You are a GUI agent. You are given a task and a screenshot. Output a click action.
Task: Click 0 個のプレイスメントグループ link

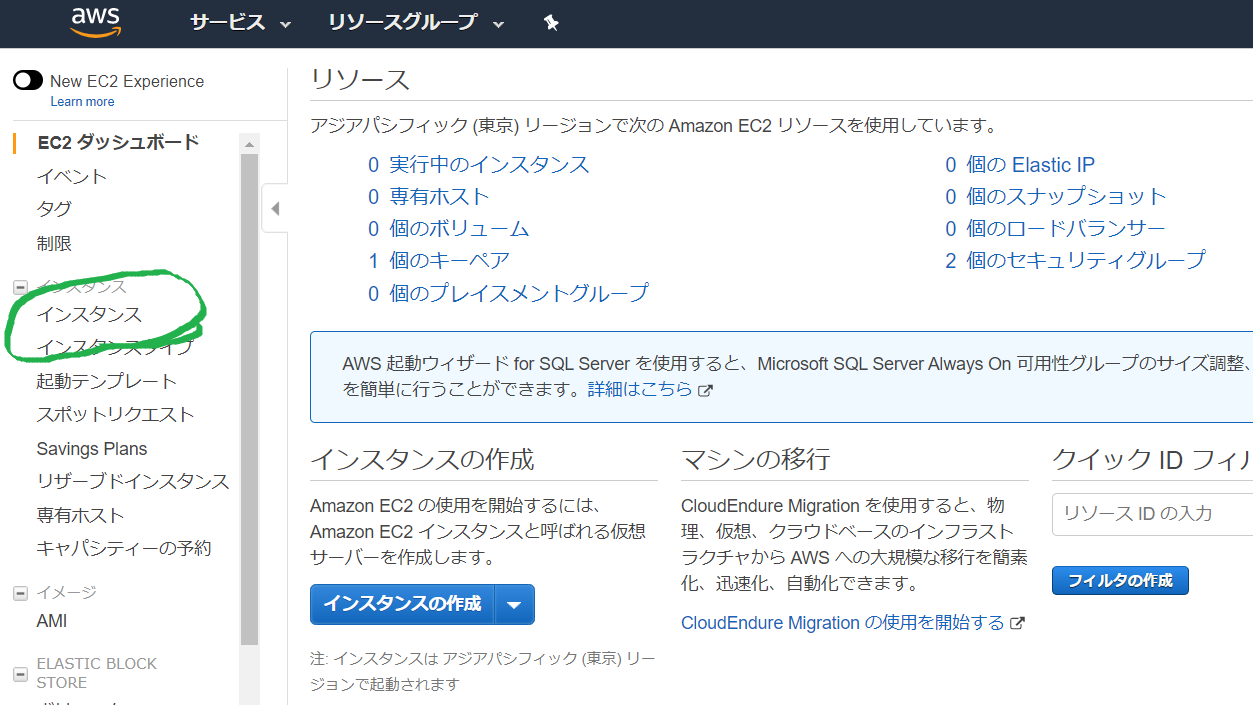[x=508, y=292]
